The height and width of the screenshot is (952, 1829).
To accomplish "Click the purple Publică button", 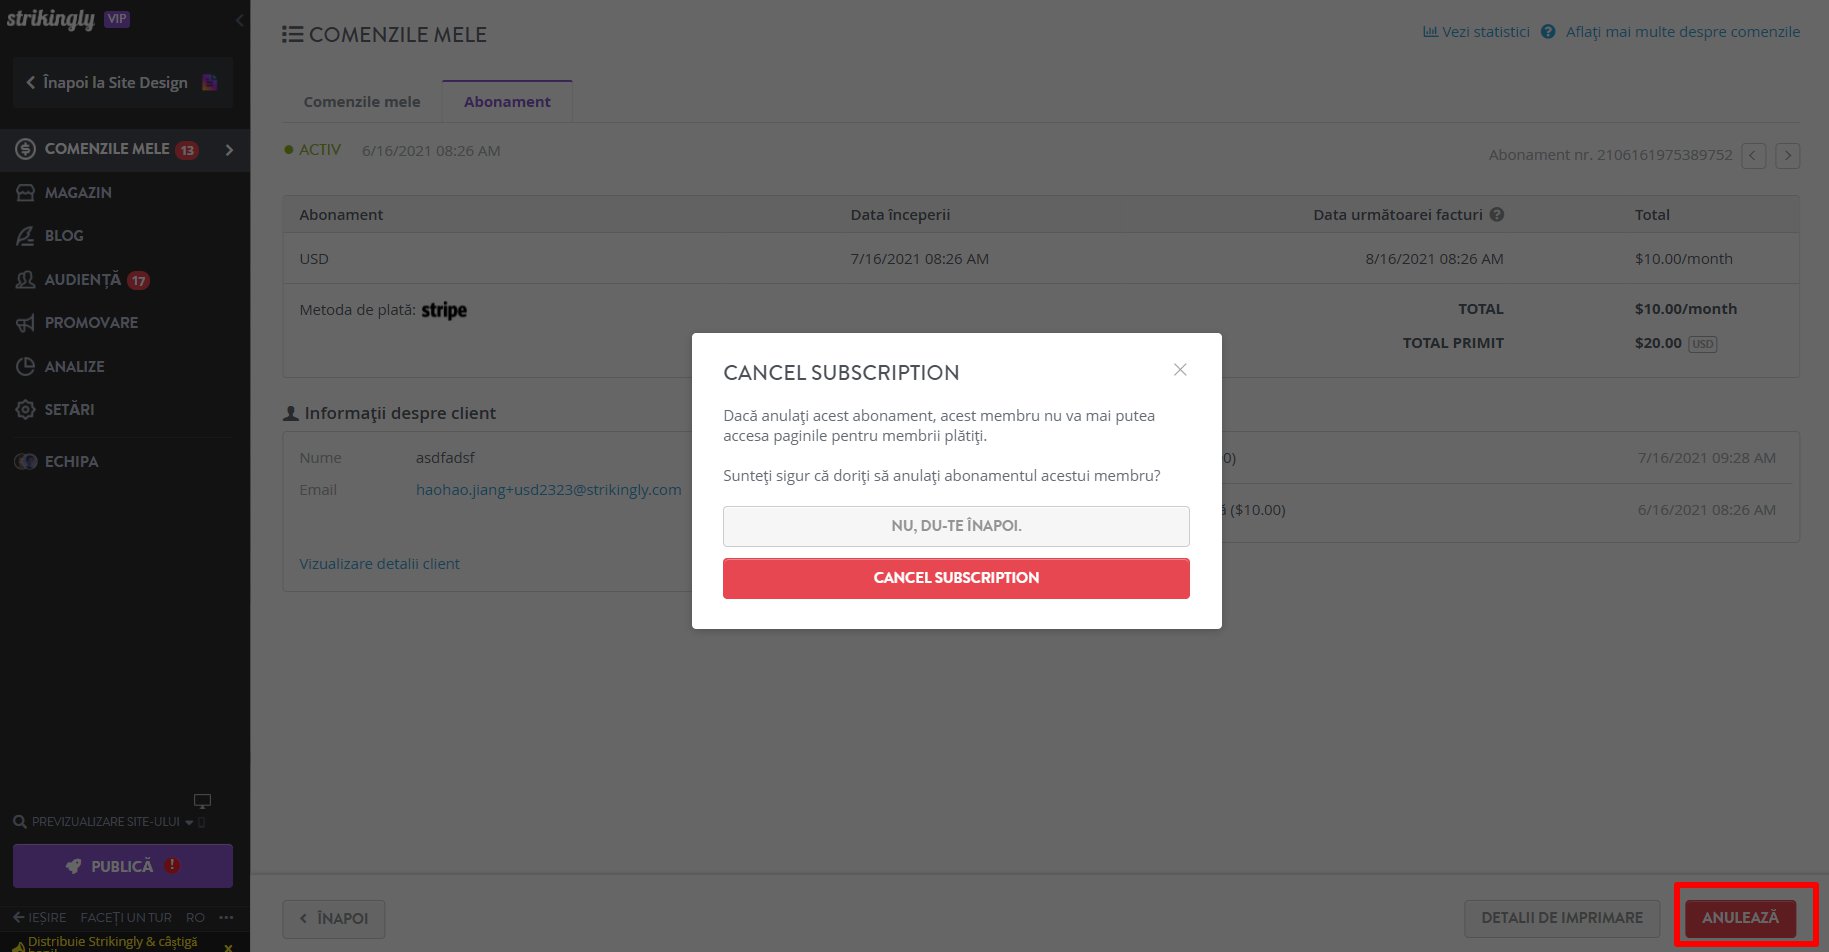I will pyautogui.click(x=123, y=866).
